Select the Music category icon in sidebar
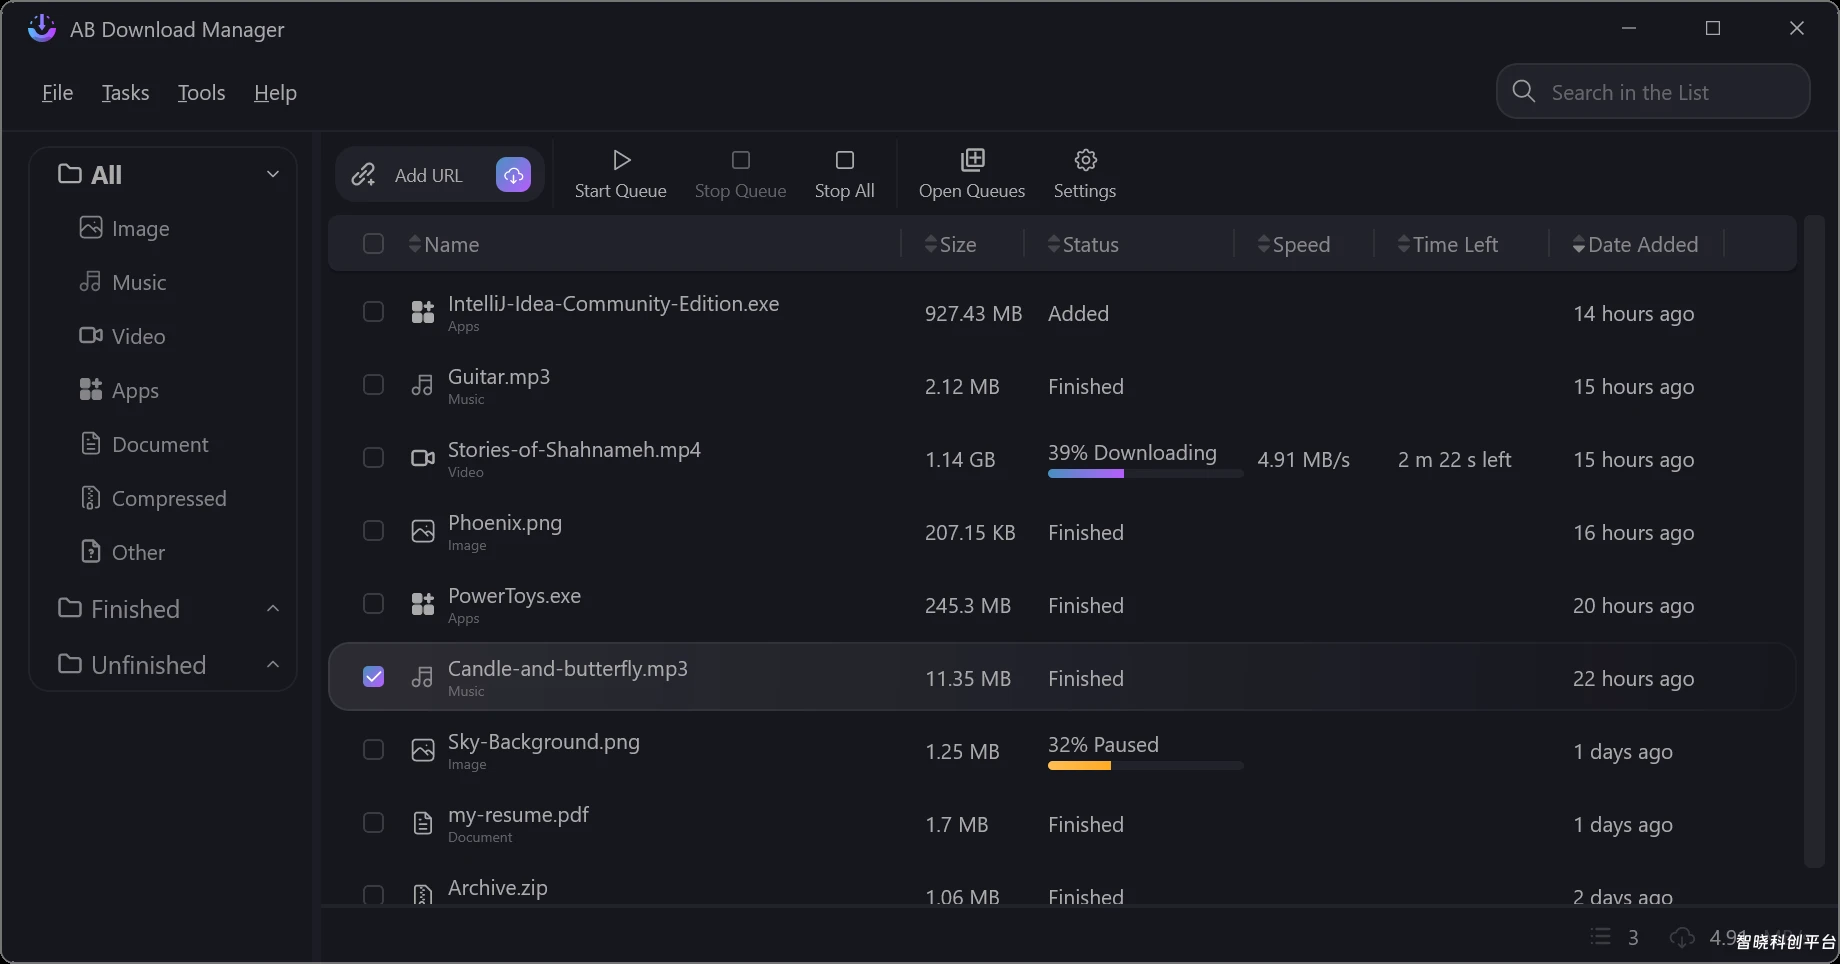This screenshot has height=964, width=1840. pyautogui.click(x=91, y=282)
